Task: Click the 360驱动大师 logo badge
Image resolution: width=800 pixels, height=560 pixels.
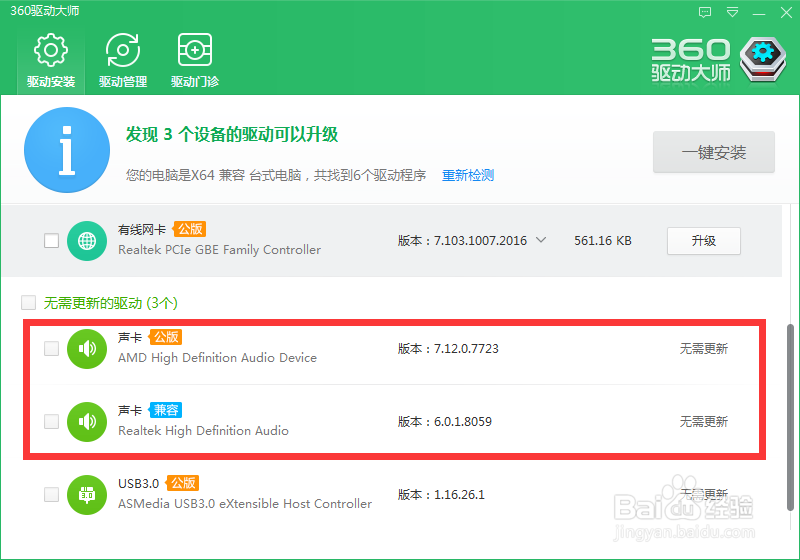Action: pos(763,60)
